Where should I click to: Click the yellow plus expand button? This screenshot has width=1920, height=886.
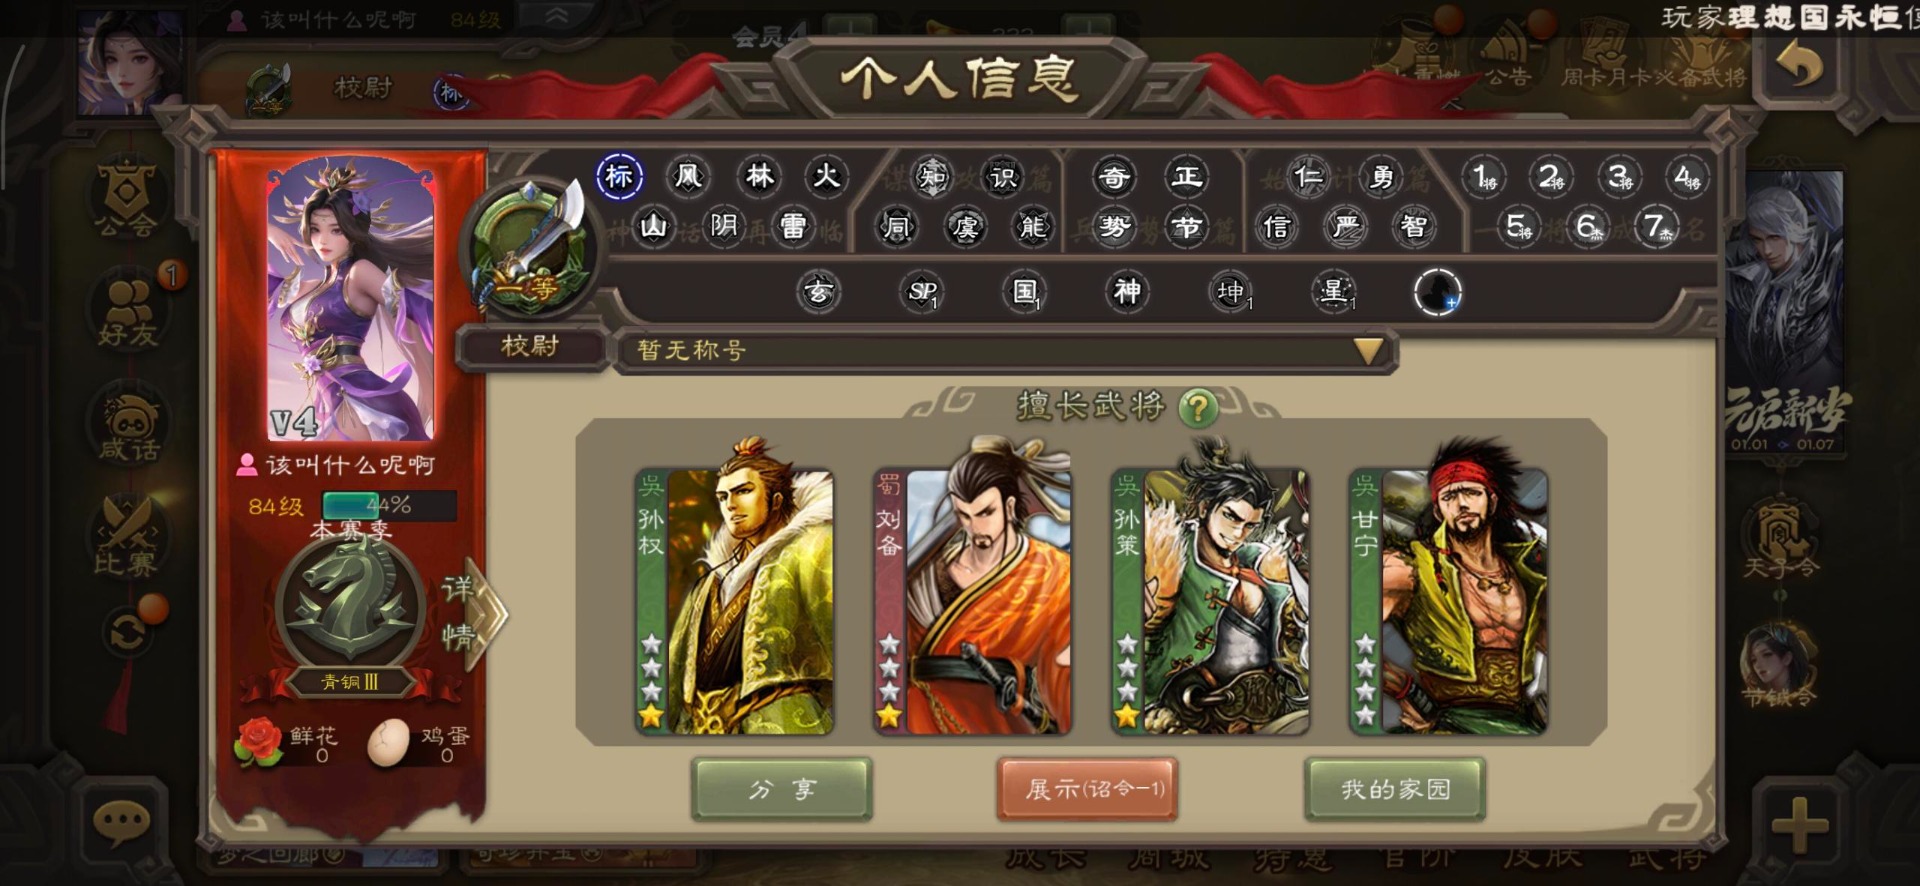(x=1800, y=826)
